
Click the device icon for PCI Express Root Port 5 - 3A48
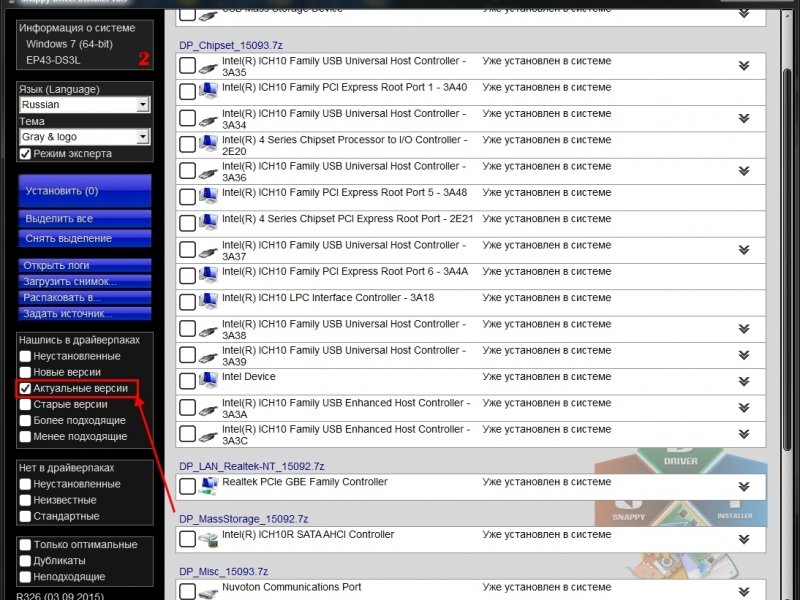click(x=208, y=195)
